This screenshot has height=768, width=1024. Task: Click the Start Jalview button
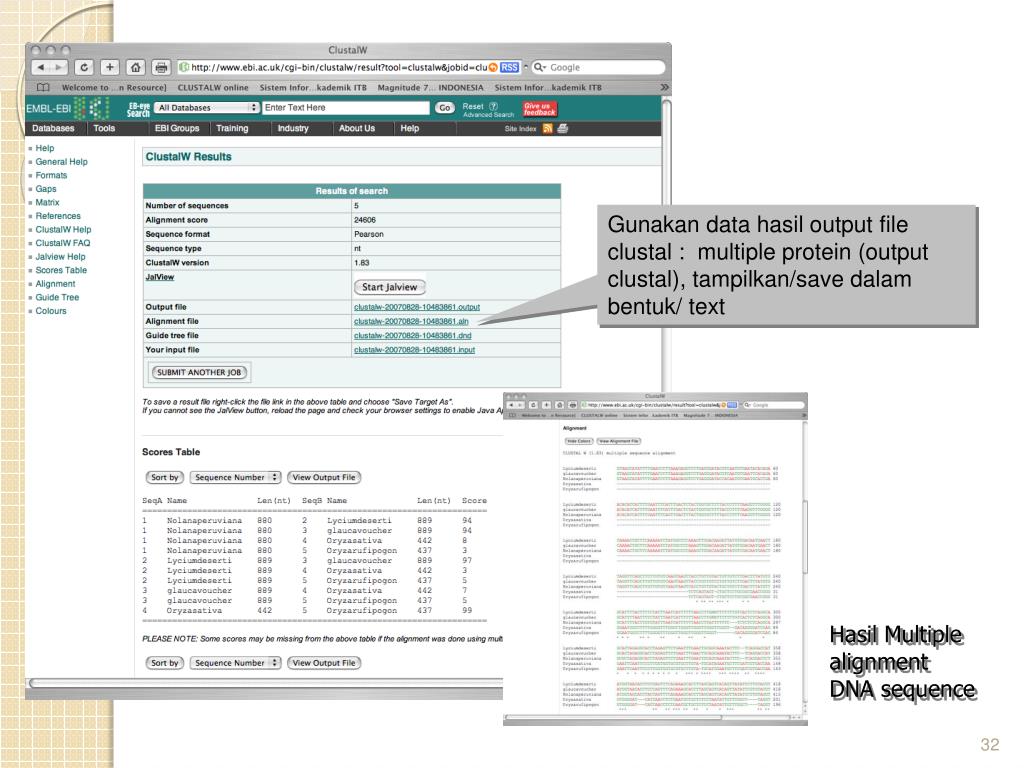point(389,287)
